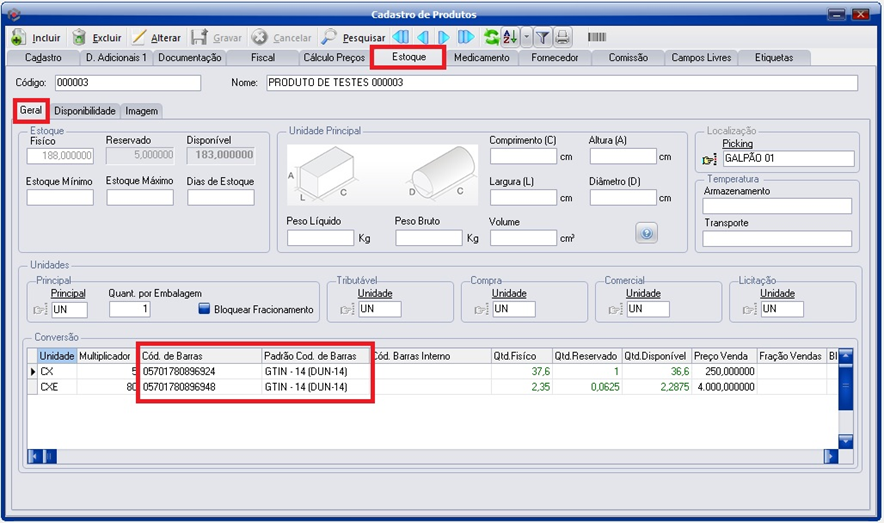
Task: Click the Unidade link under Compra
Action: [x=509, y=294]
